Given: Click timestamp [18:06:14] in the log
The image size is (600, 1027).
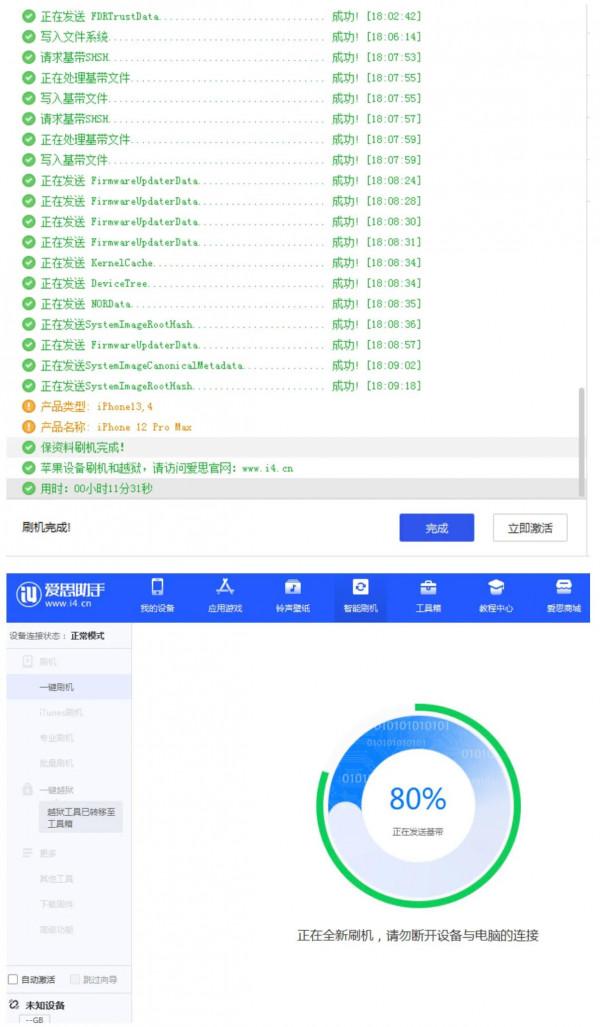Looking at the screenshot, I should tap(394, 37).
